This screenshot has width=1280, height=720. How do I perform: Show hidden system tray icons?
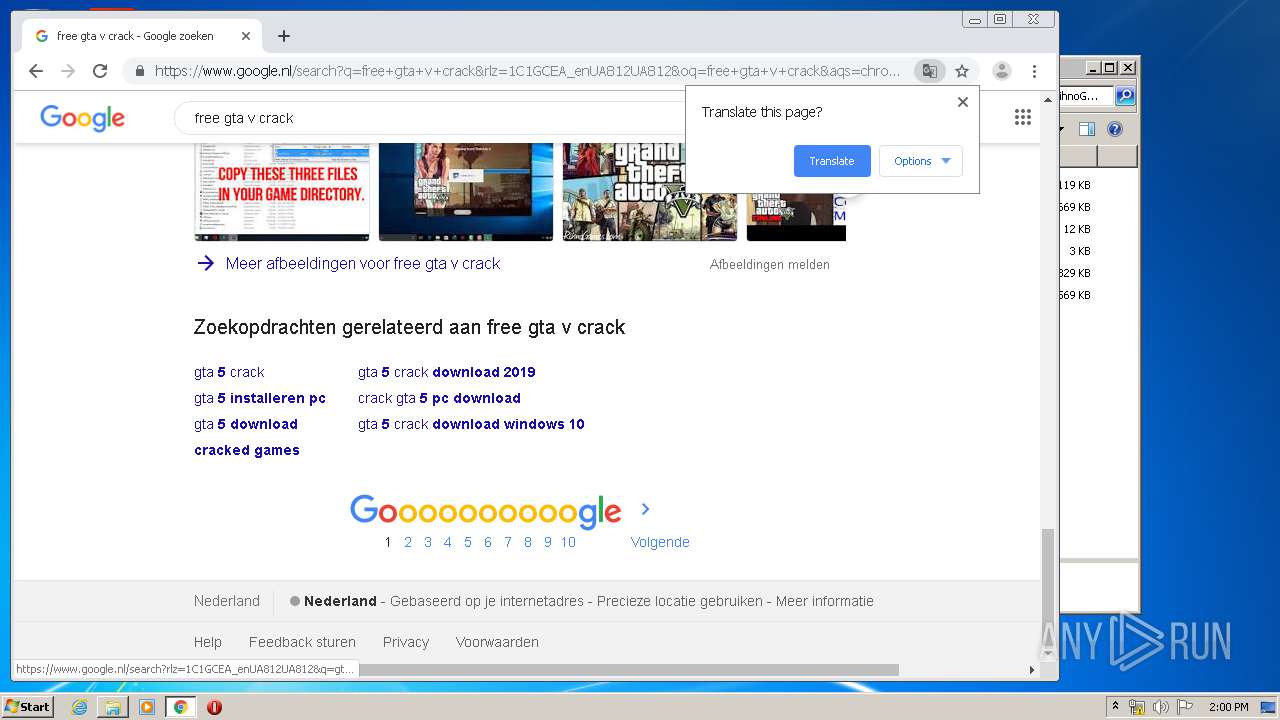[x=1115, y=707]
